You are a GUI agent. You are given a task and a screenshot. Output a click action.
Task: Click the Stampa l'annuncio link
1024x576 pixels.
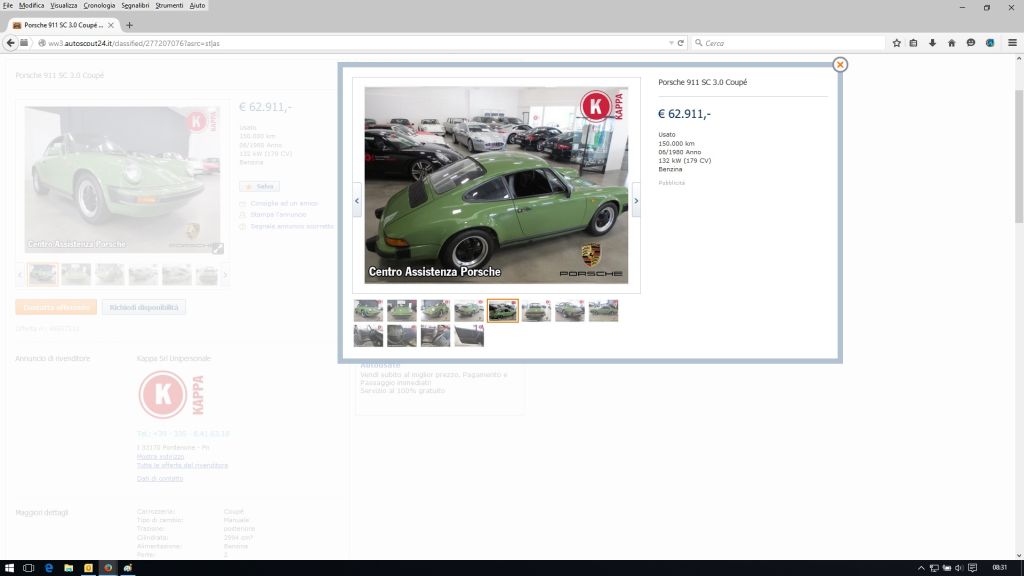click(x=278, y=215)
